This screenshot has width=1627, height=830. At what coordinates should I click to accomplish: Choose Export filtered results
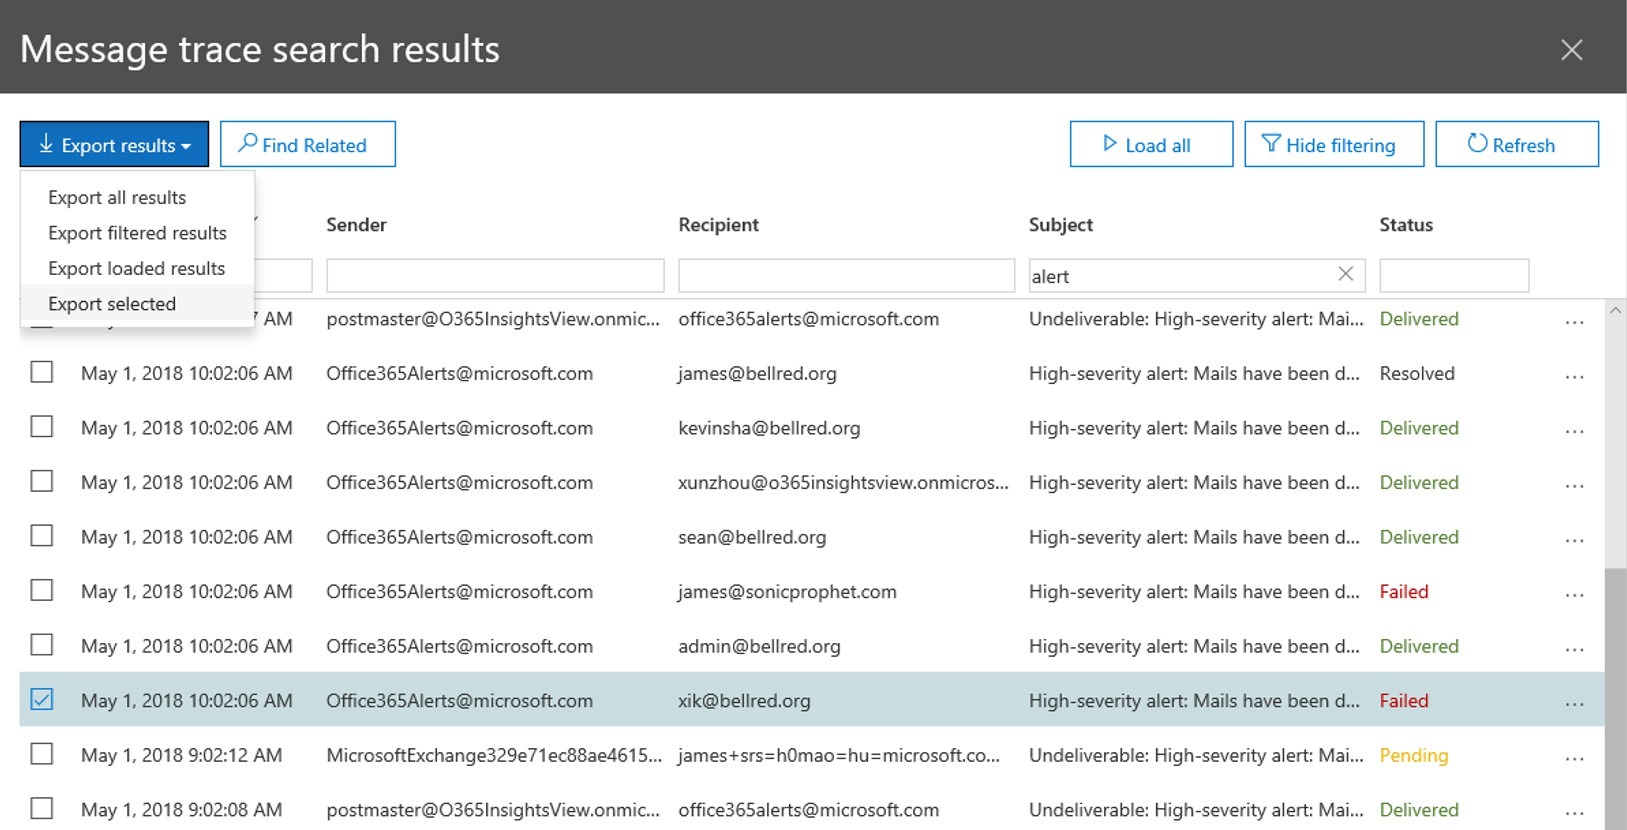[x=137, y=233]
